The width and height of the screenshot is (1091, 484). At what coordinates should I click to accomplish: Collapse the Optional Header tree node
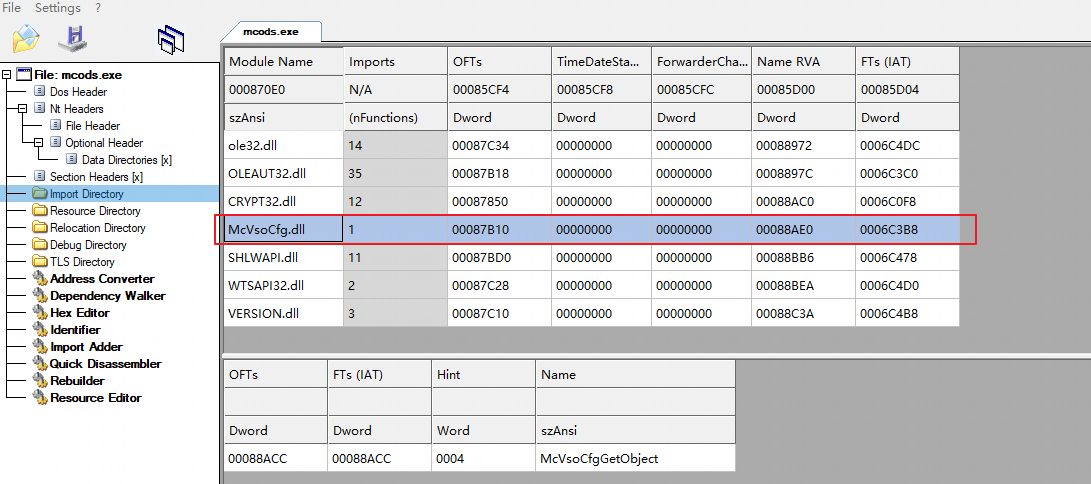click(38, 143)
